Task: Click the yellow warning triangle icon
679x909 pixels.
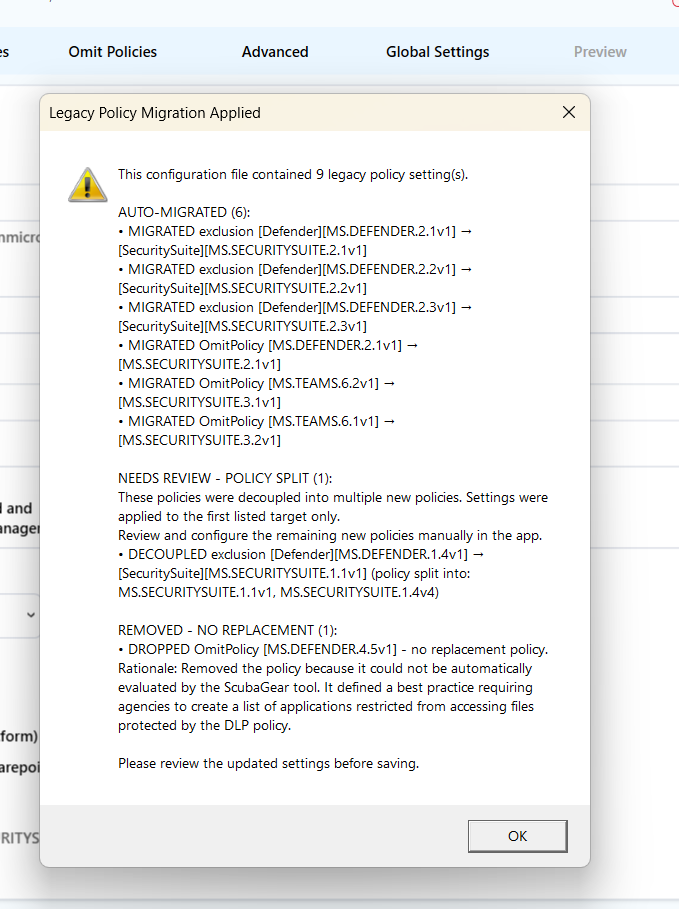Action: tap(88, 185)
